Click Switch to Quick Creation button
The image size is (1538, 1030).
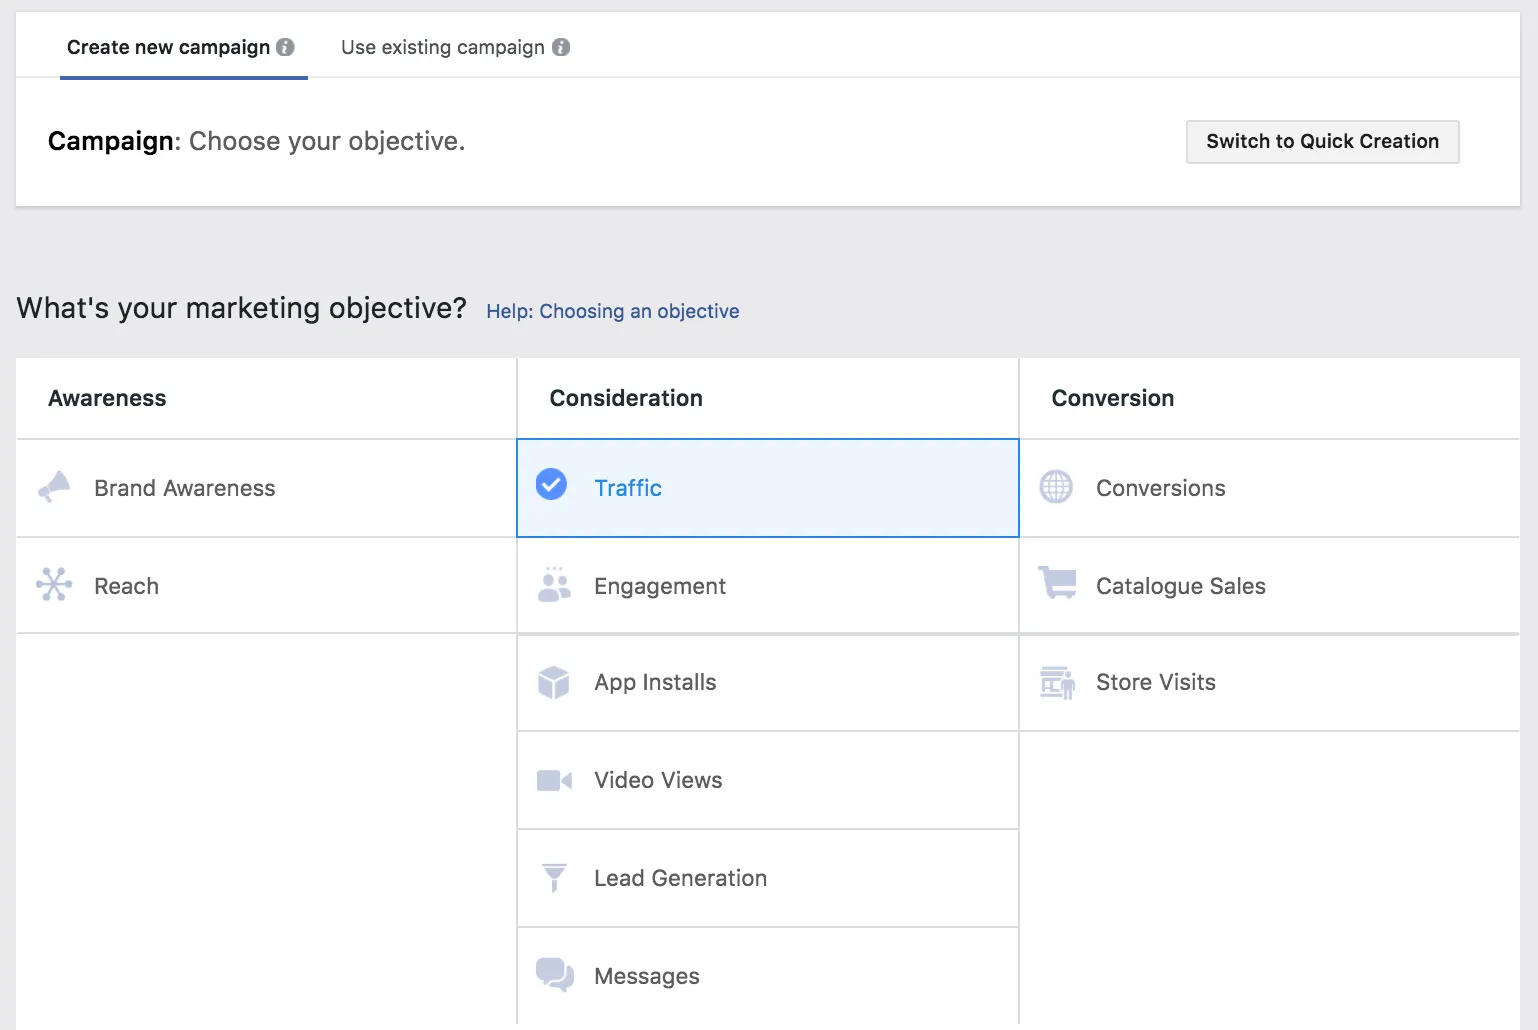pos(1322,141)
